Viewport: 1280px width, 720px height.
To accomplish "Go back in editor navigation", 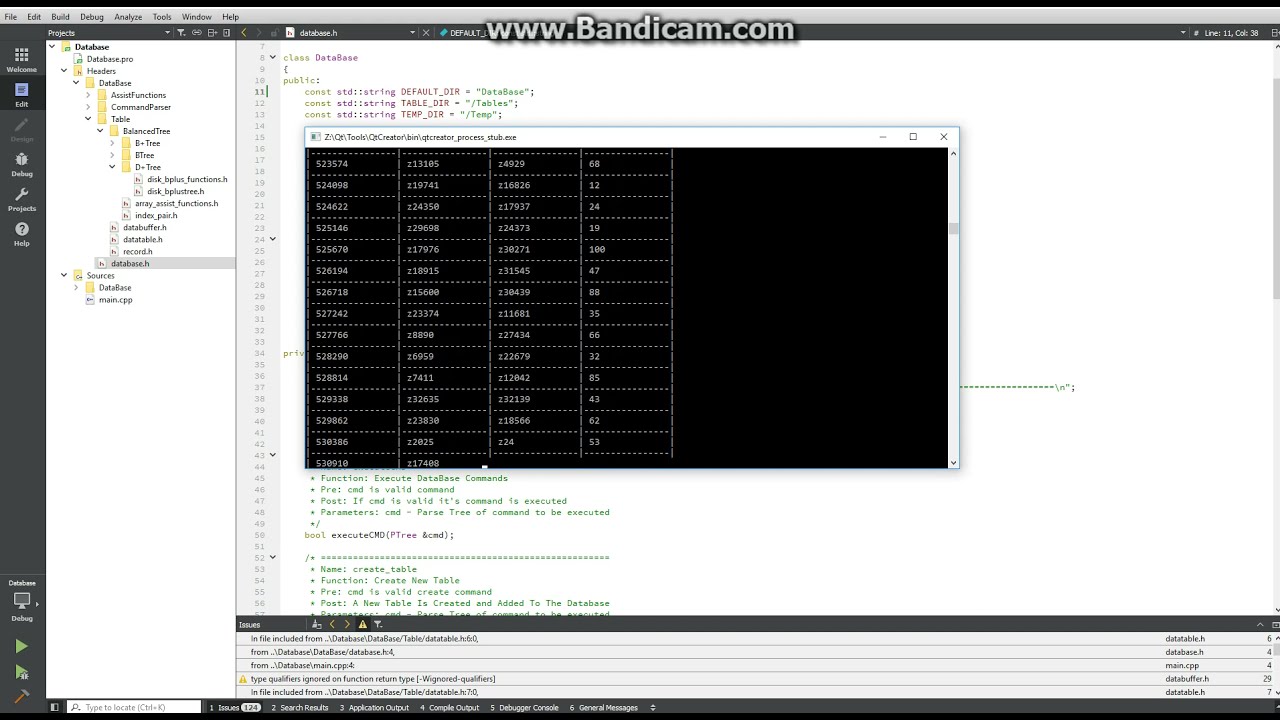I will pyautogui.click(x=243, y=33).
